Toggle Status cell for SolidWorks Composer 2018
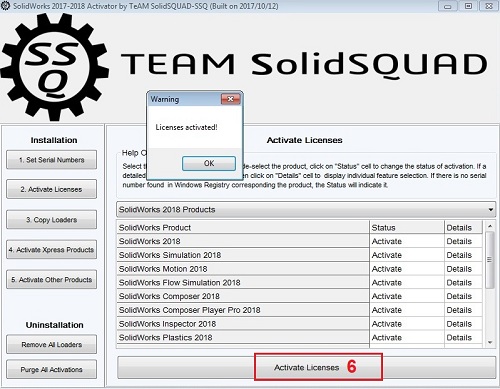 tap(407, 296)
